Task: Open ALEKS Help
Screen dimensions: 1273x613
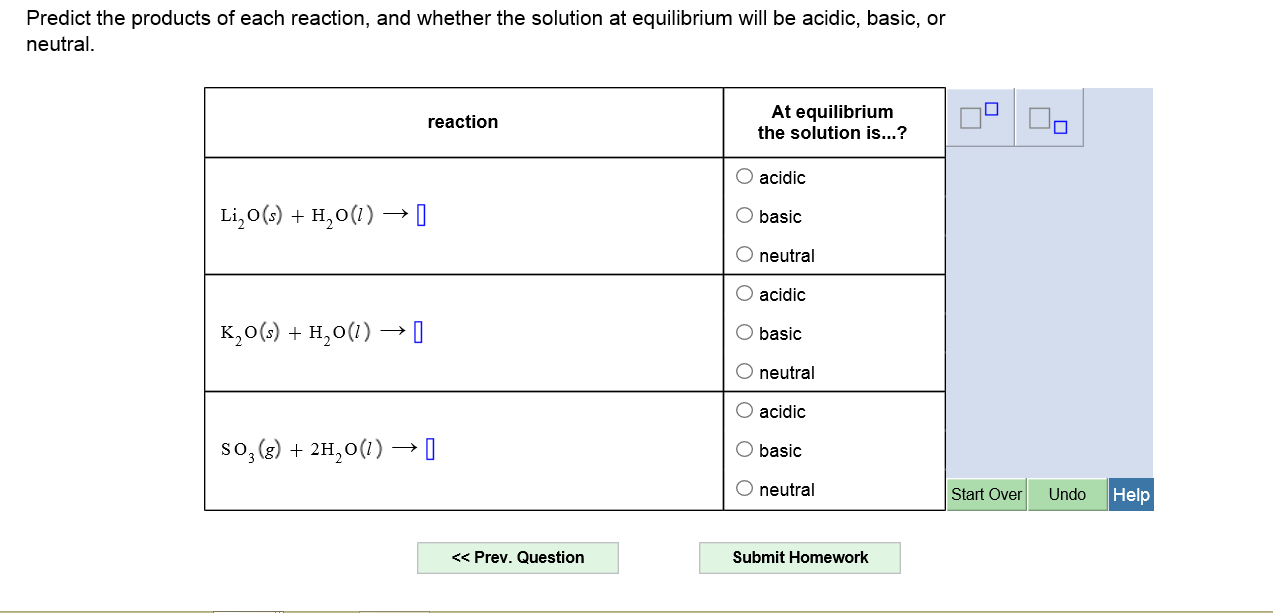Action: pyautogui.click(x=1131, y=494)
